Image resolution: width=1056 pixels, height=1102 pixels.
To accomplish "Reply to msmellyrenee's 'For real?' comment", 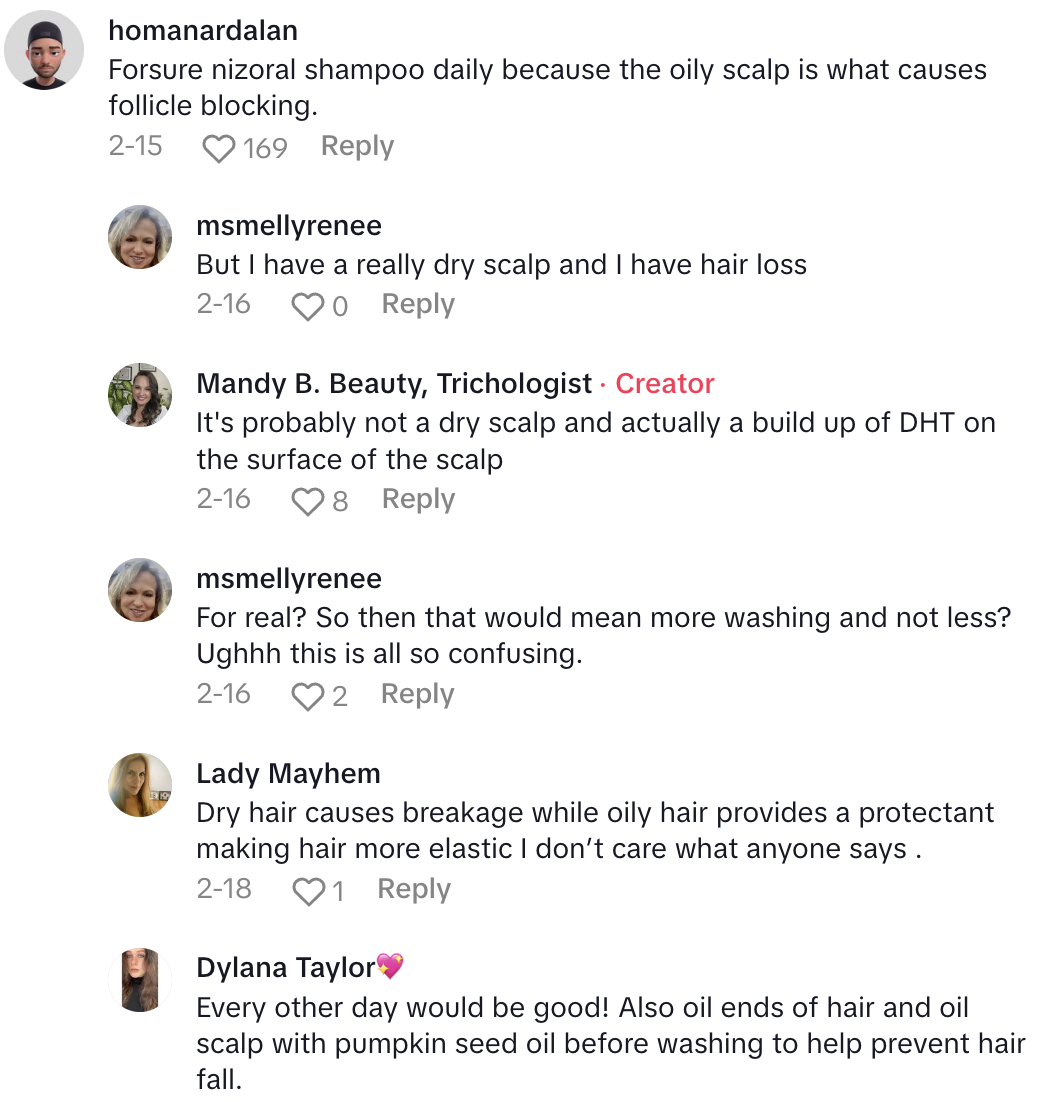I will 417,694.
